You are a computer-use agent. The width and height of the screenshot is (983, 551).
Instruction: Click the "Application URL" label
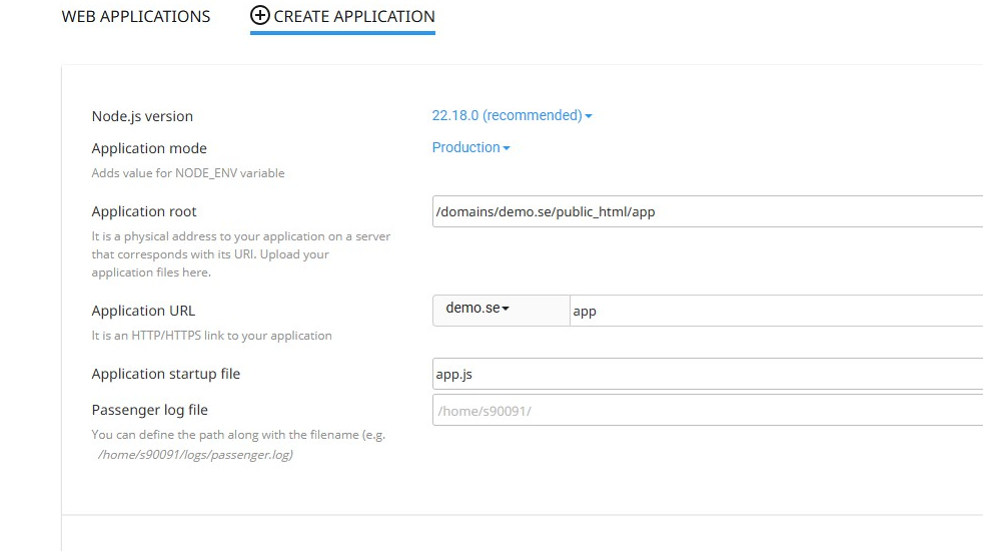pyautogui.click(x=143, y=311)
